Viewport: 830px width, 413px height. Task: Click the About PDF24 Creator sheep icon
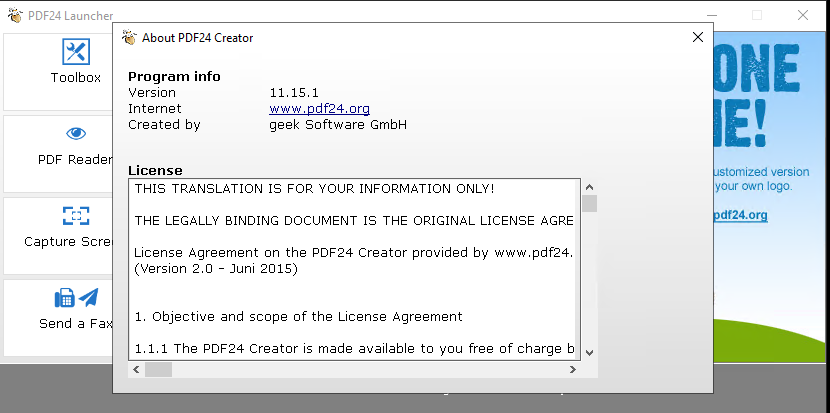point(128,38)
